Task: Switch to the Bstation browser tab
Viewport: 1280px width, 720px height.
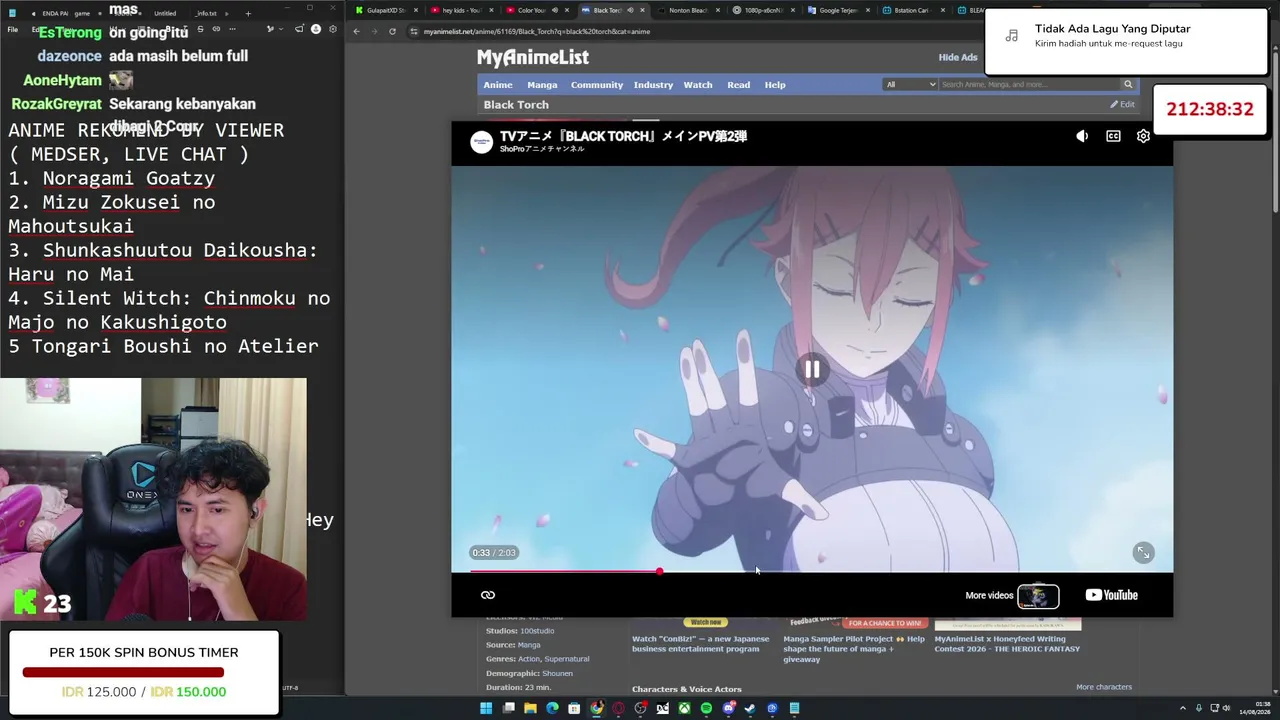Action: (x=912, y=10)
